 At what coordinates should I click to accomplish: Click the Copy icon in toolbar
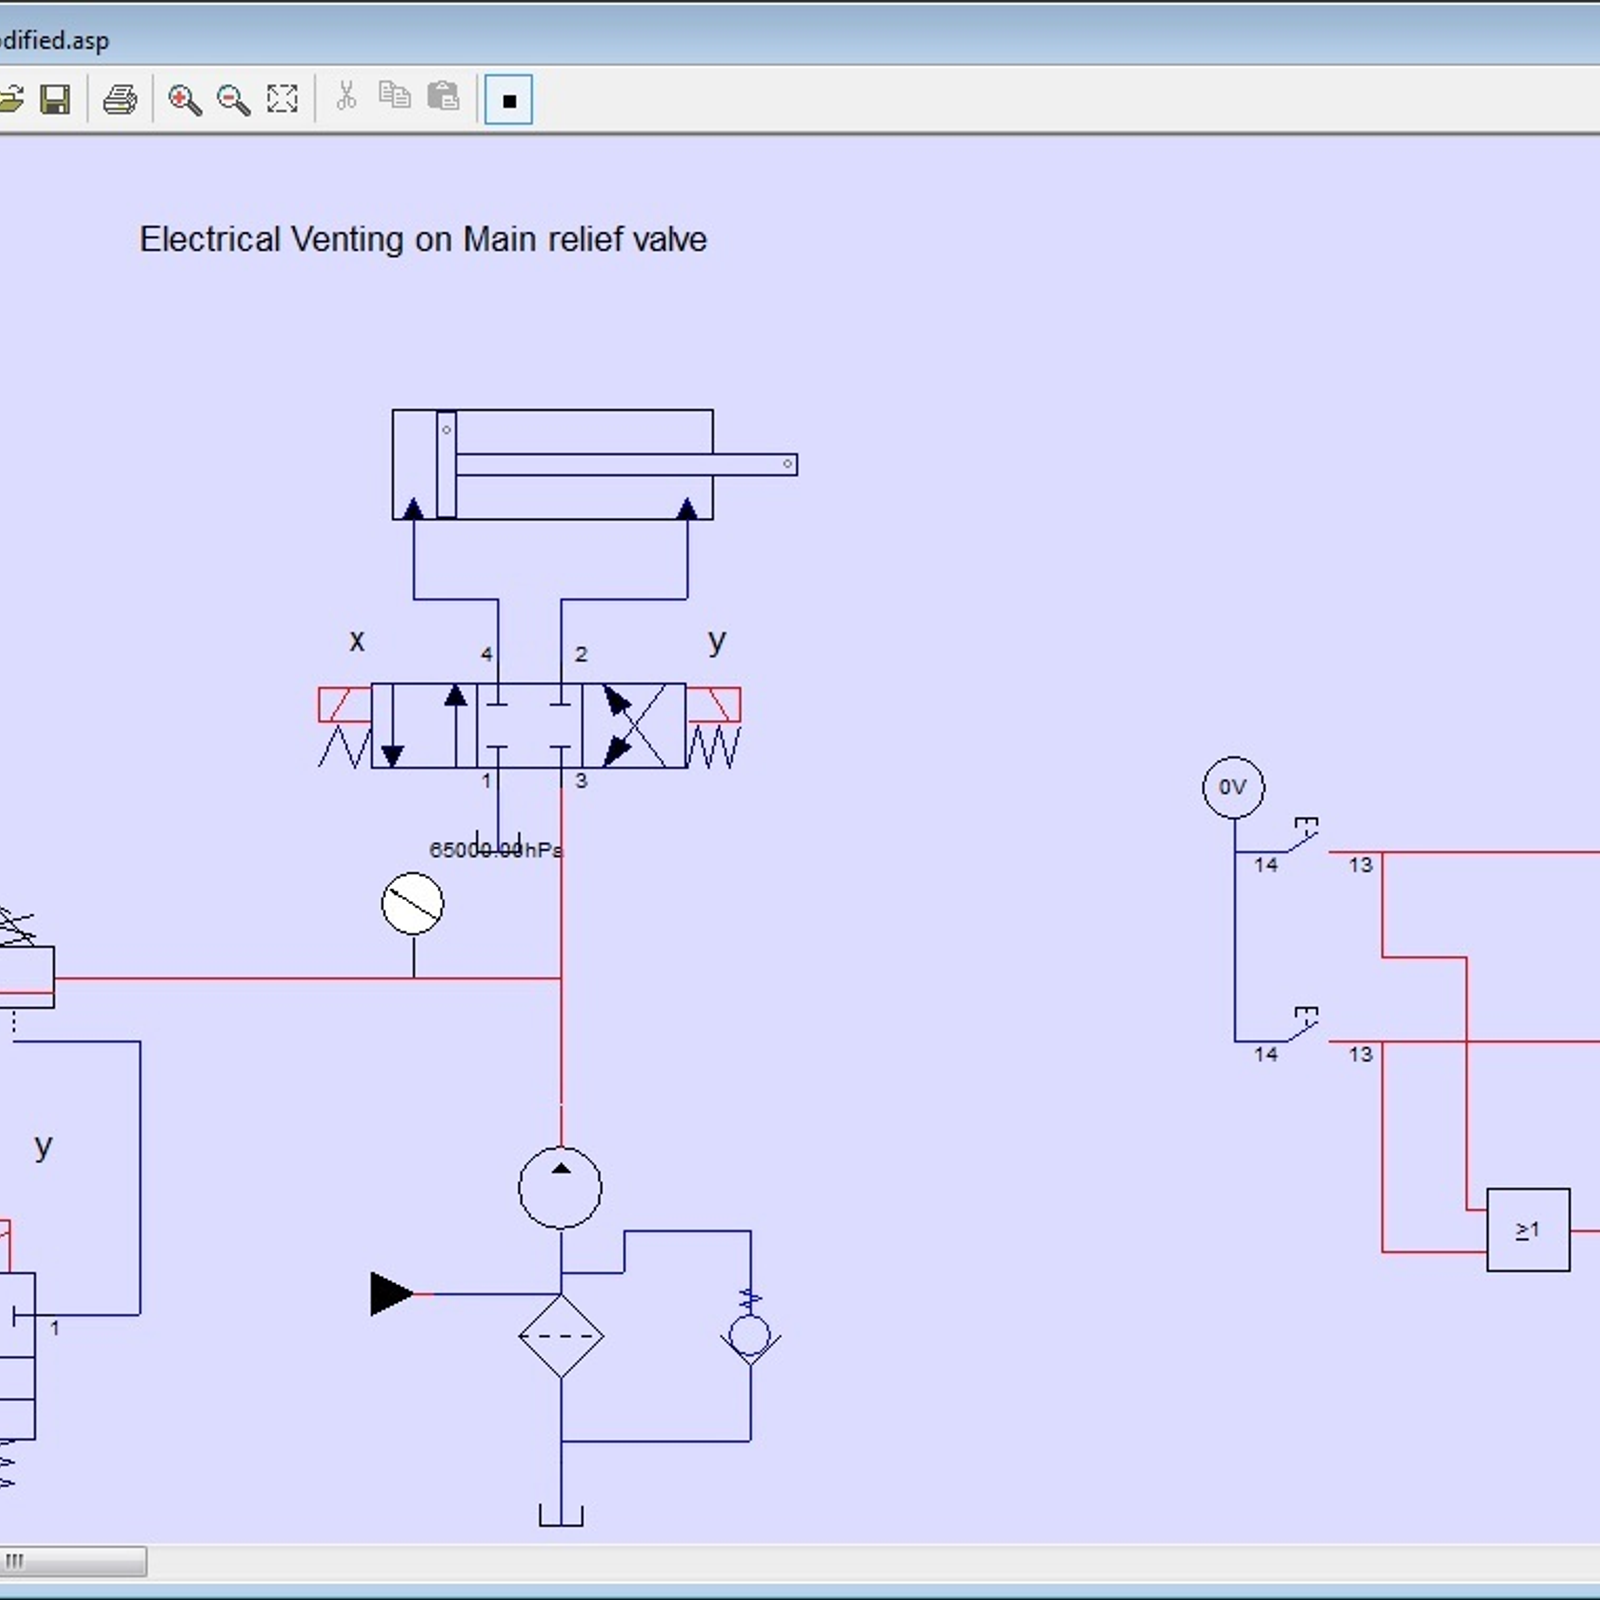click(395, 96)
